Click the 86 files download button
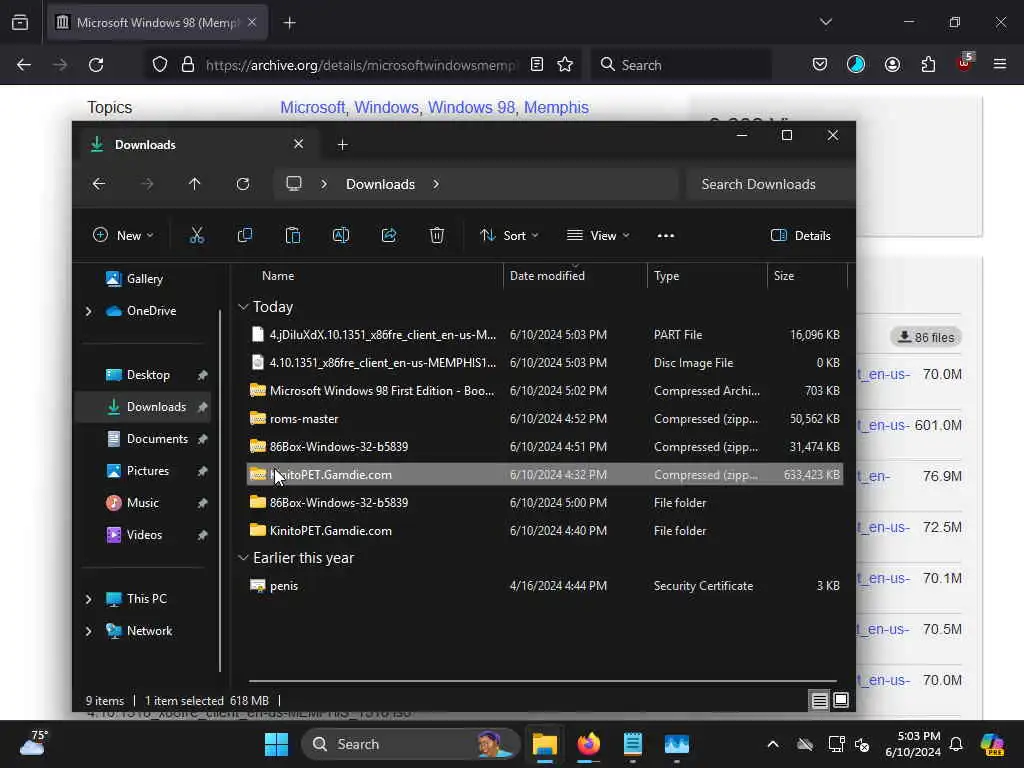 coord(925,337)
